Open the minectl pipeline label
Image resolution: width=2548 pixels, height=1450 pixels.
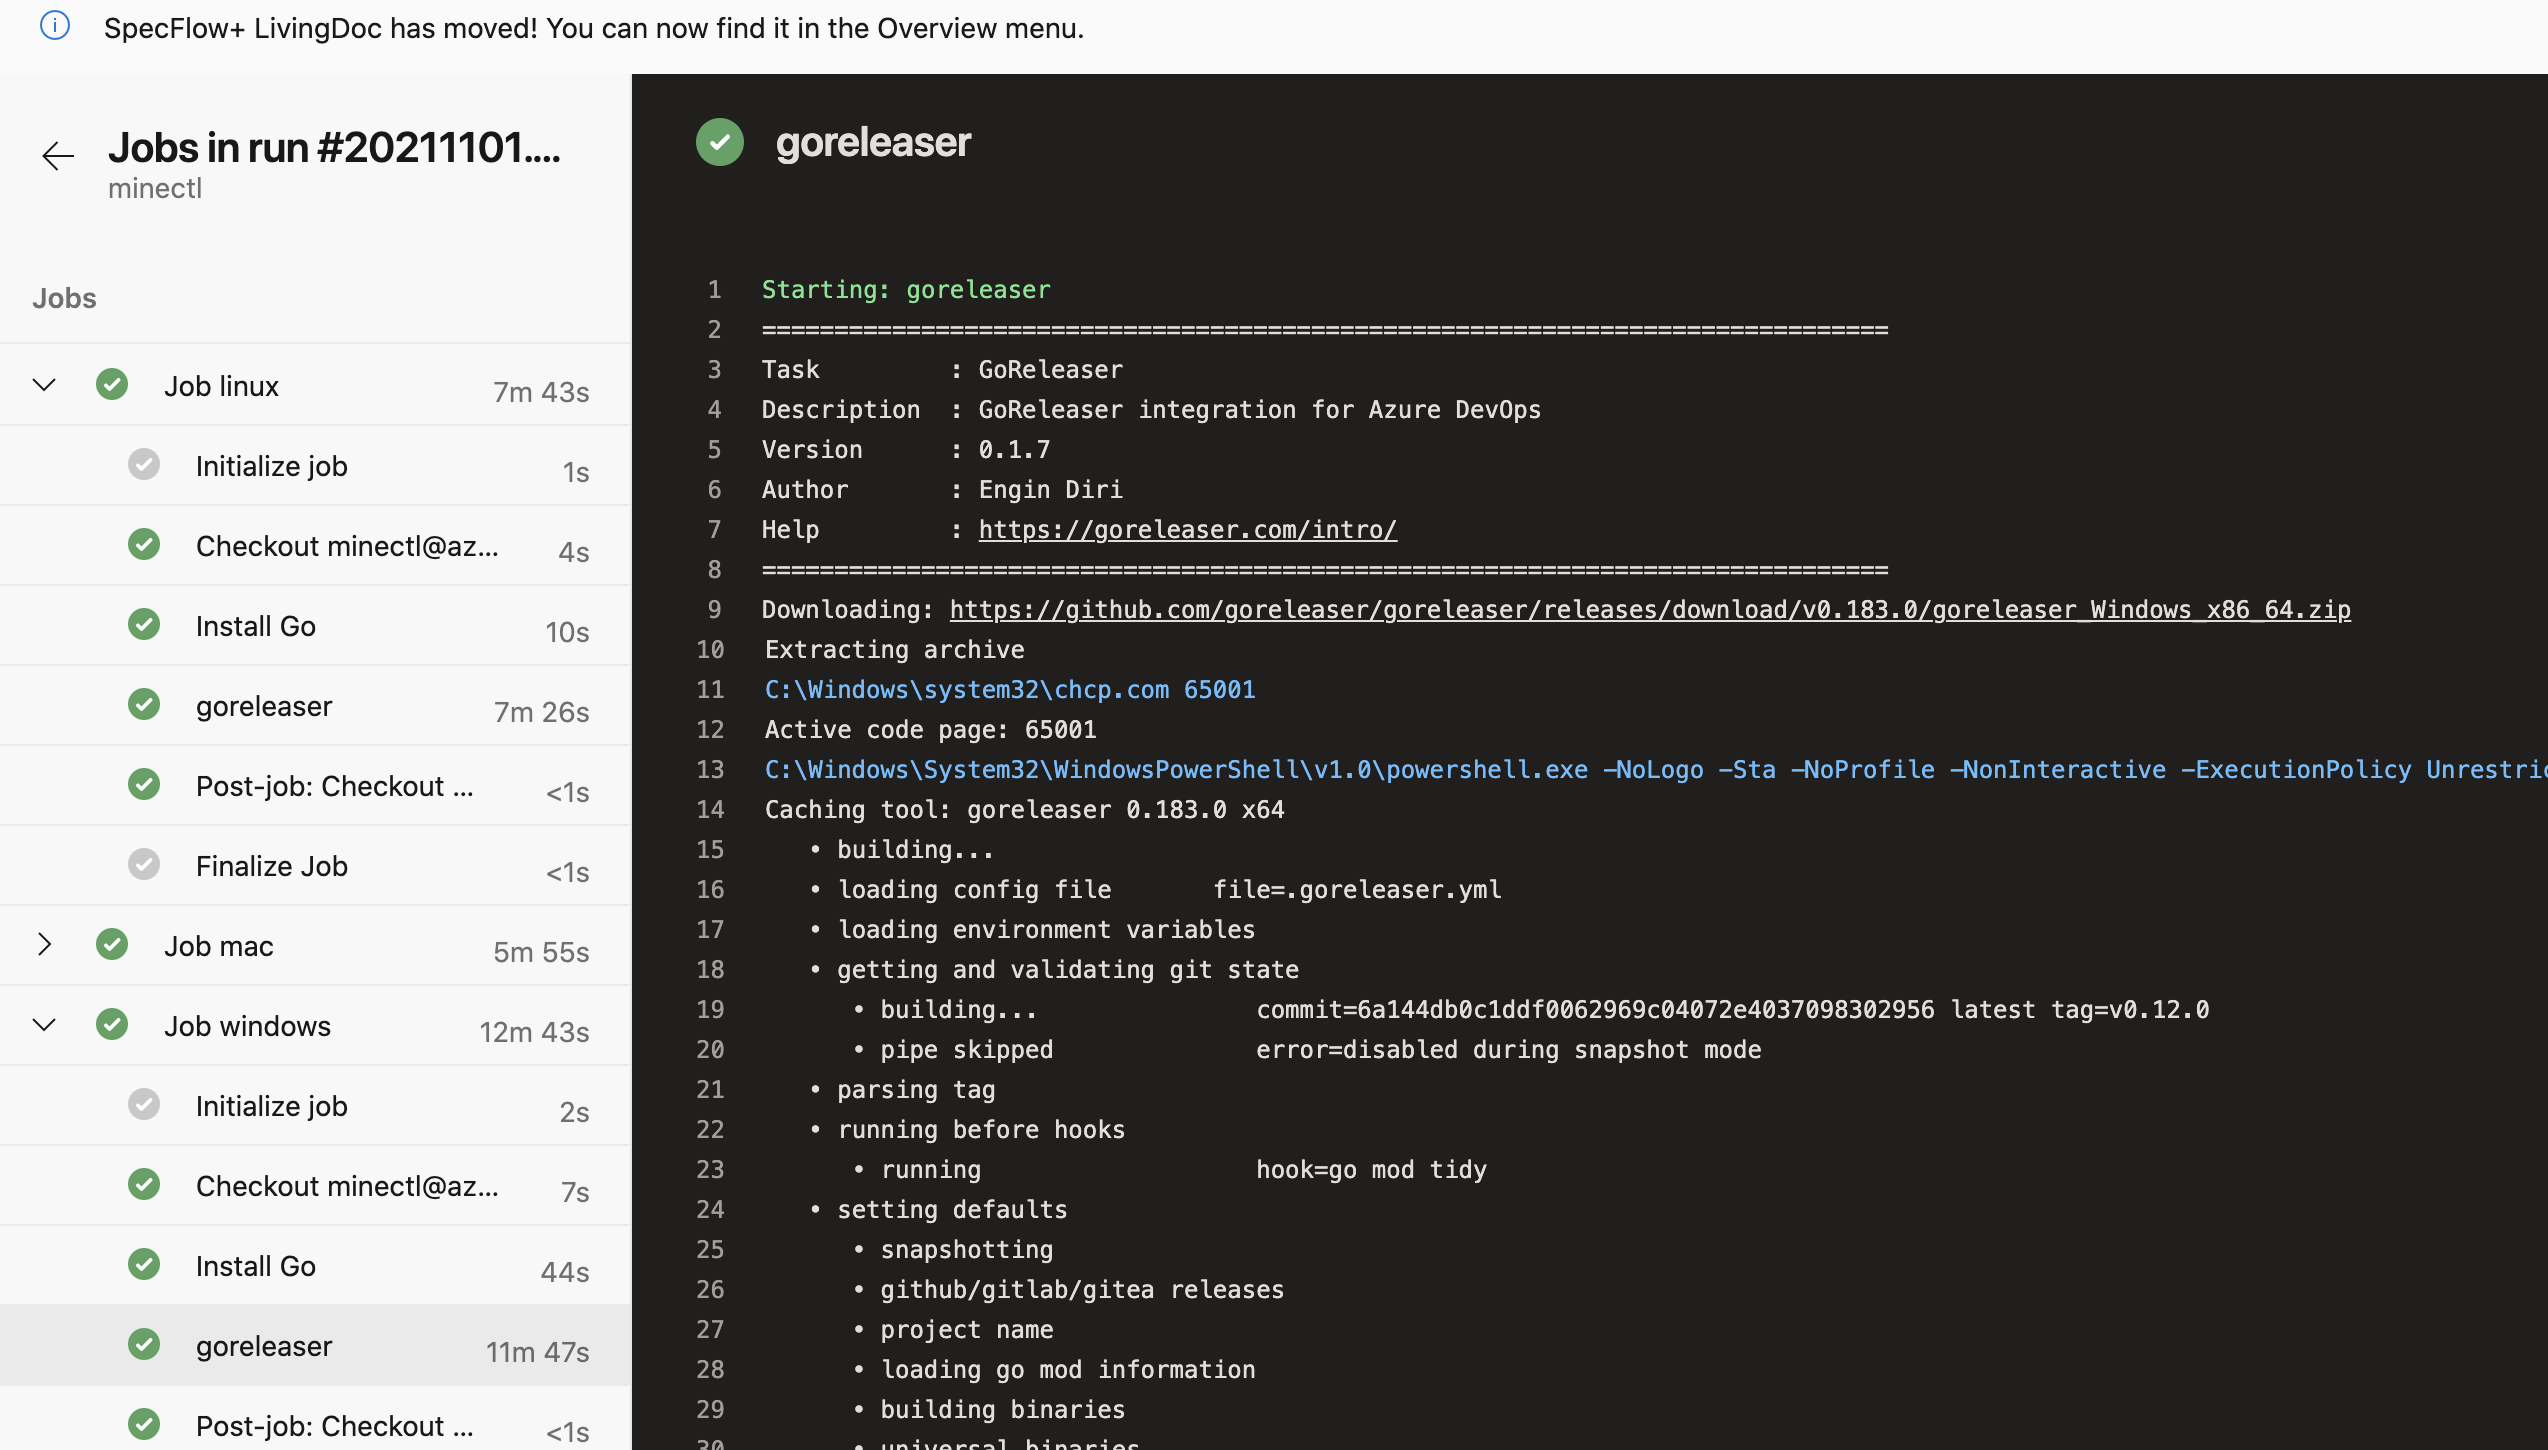point(155,188)
